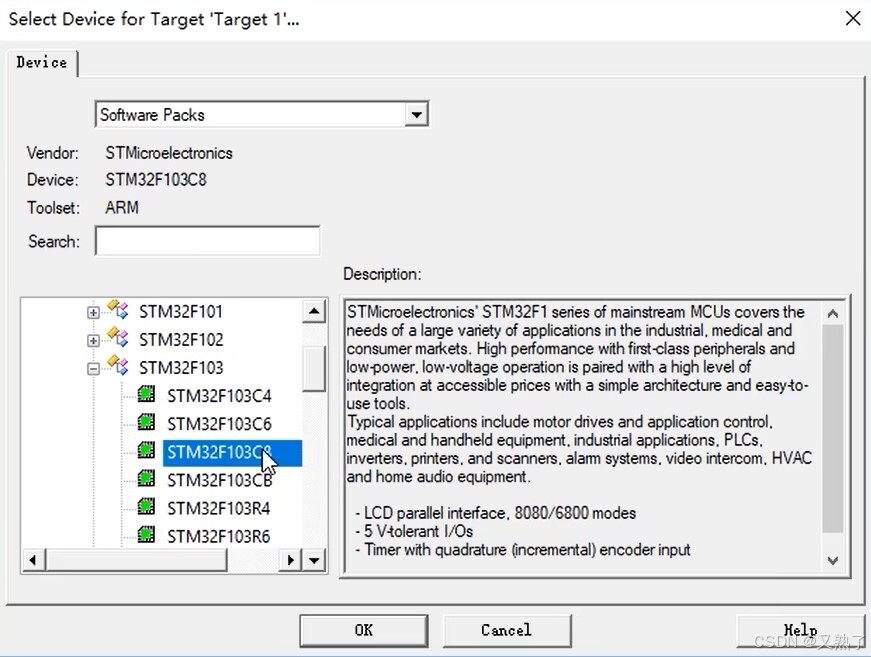Select highlighted STM32F103C8 device

click(232, 453)
